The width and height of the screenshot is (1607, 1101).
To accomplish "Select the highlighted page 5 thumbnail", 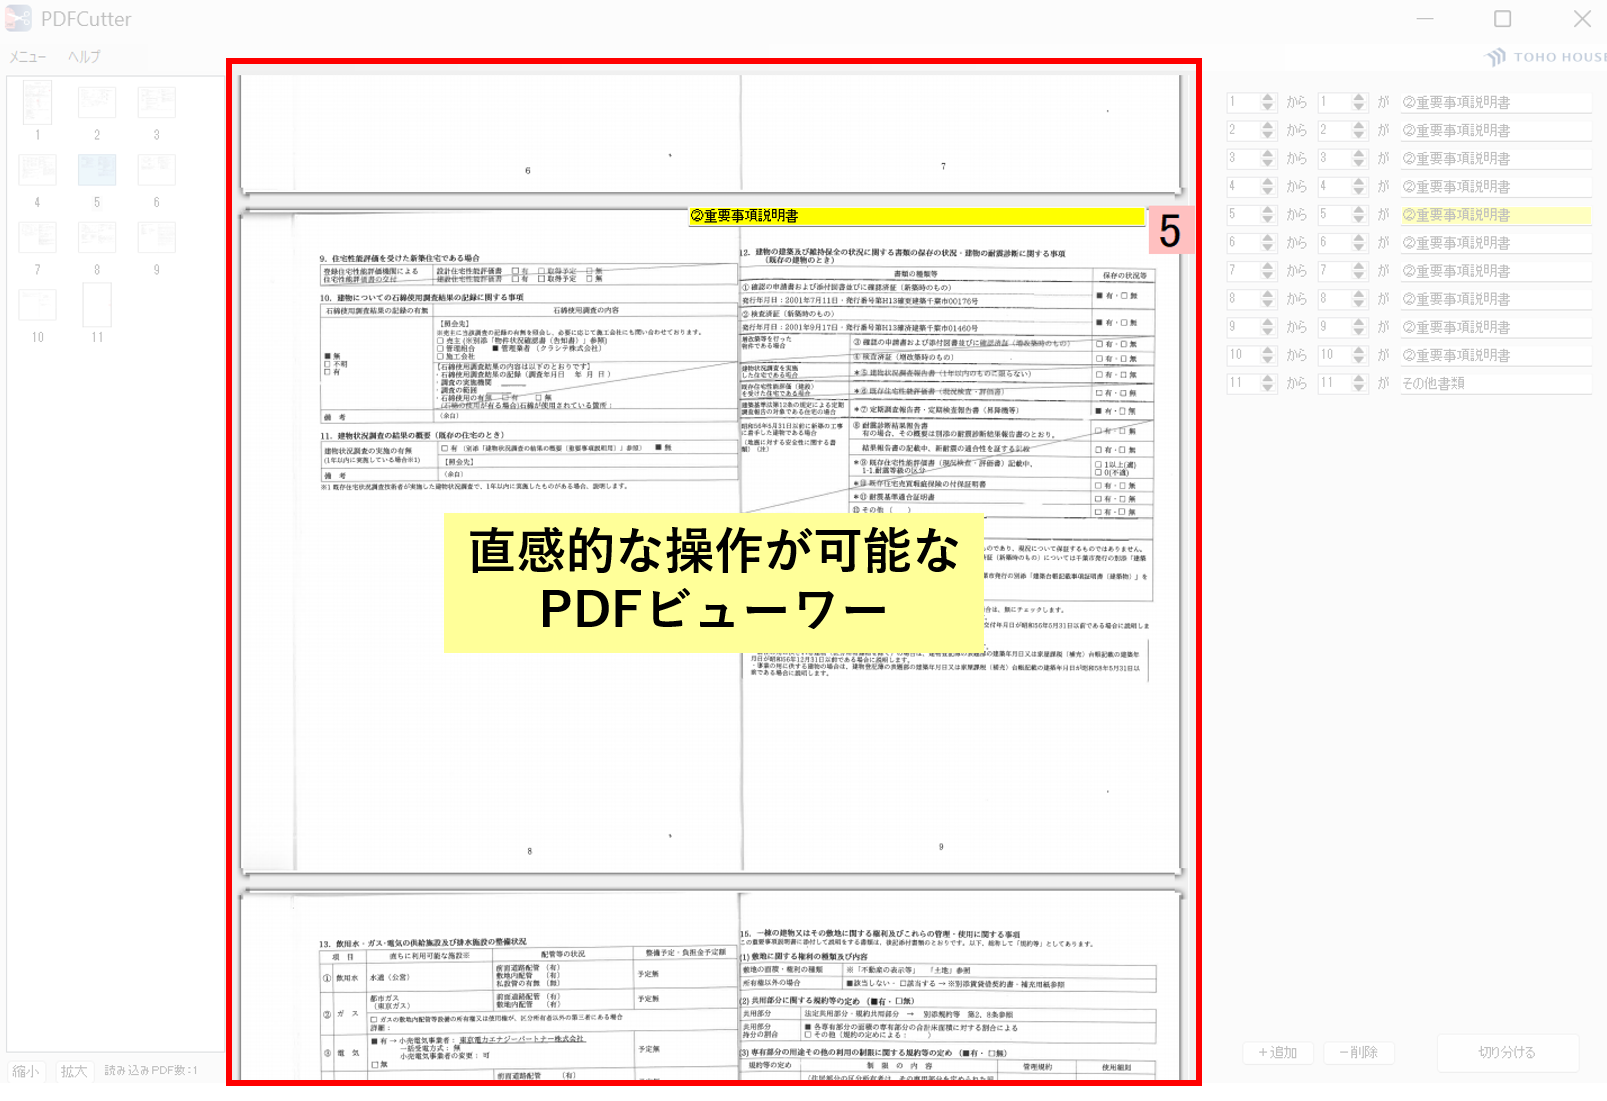I will (x=97, y=170).
